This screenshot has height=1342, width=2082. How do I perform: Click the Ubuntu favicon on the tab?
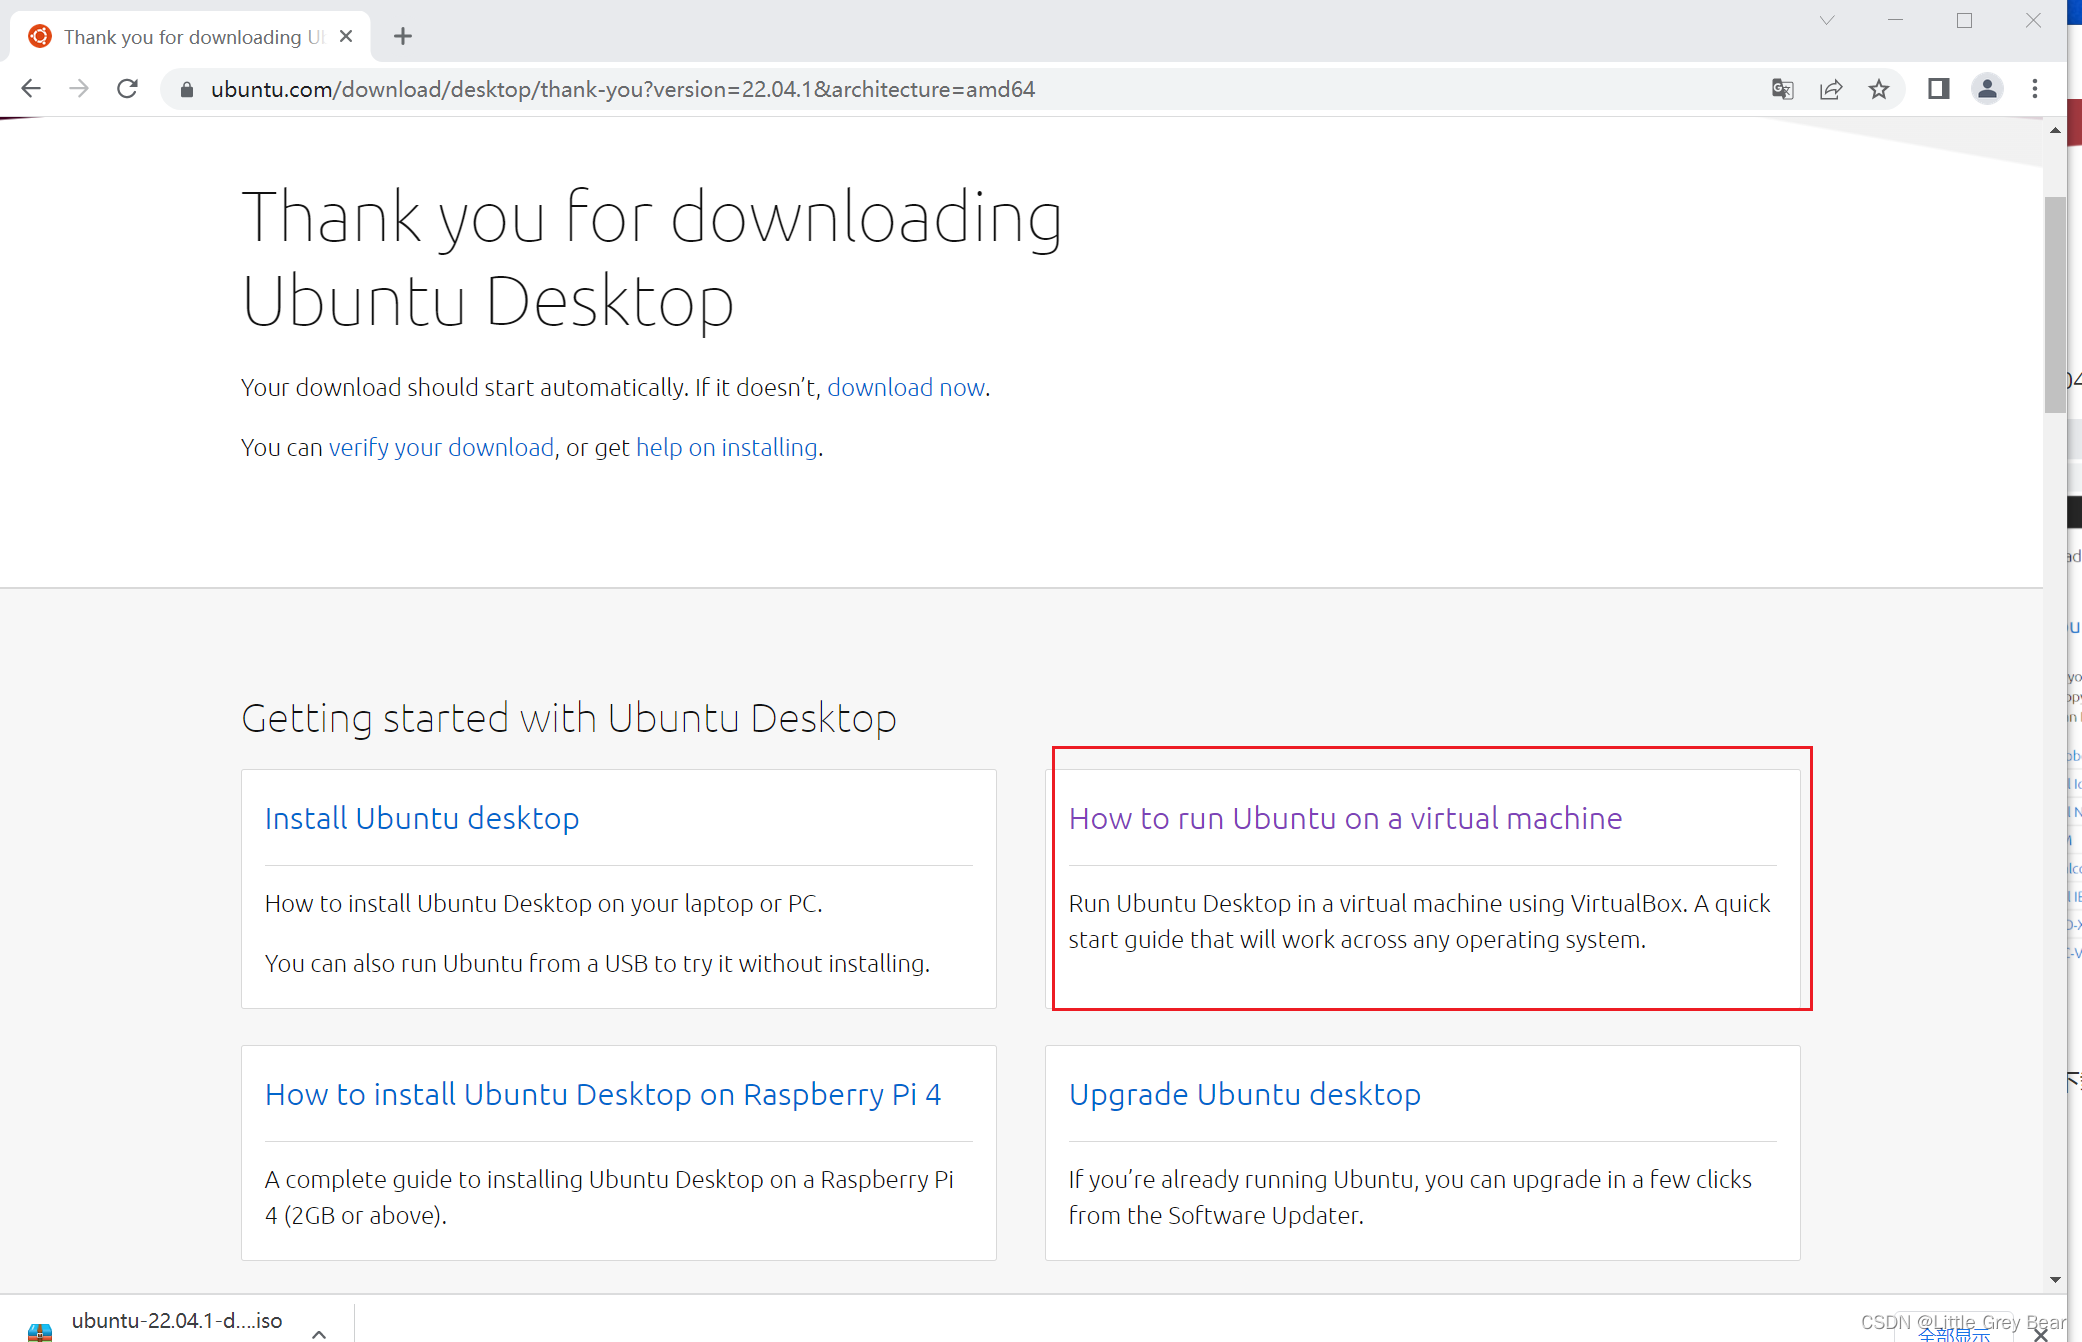point(40,37)
